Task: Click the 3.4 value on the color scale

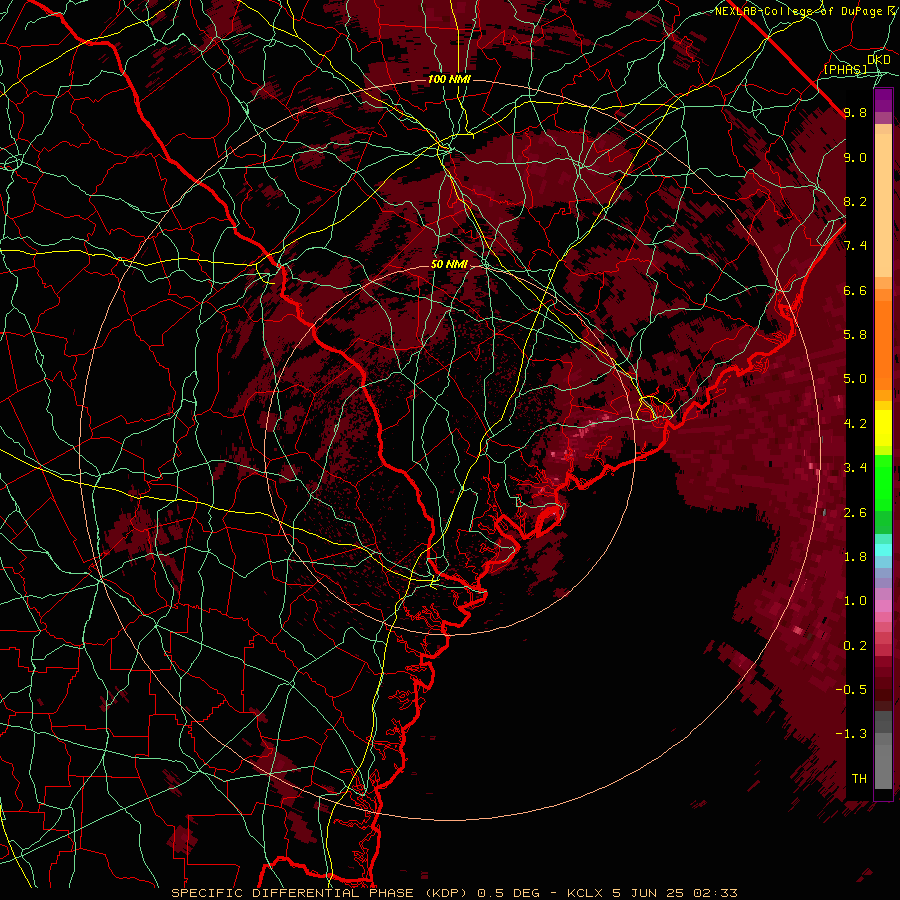Action: pyautogui.click(x=855, y=468)
